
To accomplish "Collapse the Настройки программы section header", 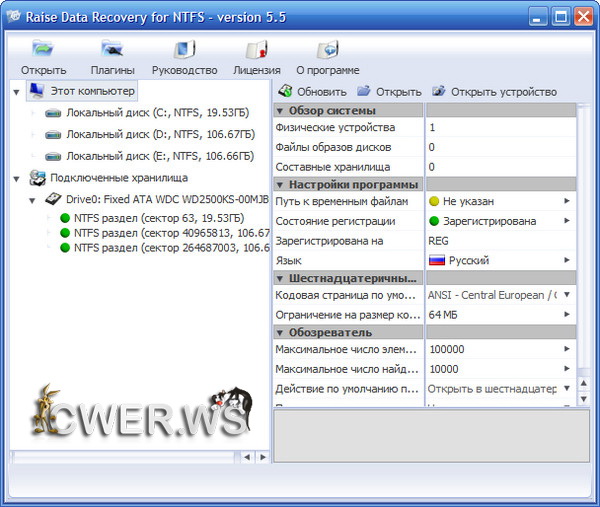I will [280, 185].
